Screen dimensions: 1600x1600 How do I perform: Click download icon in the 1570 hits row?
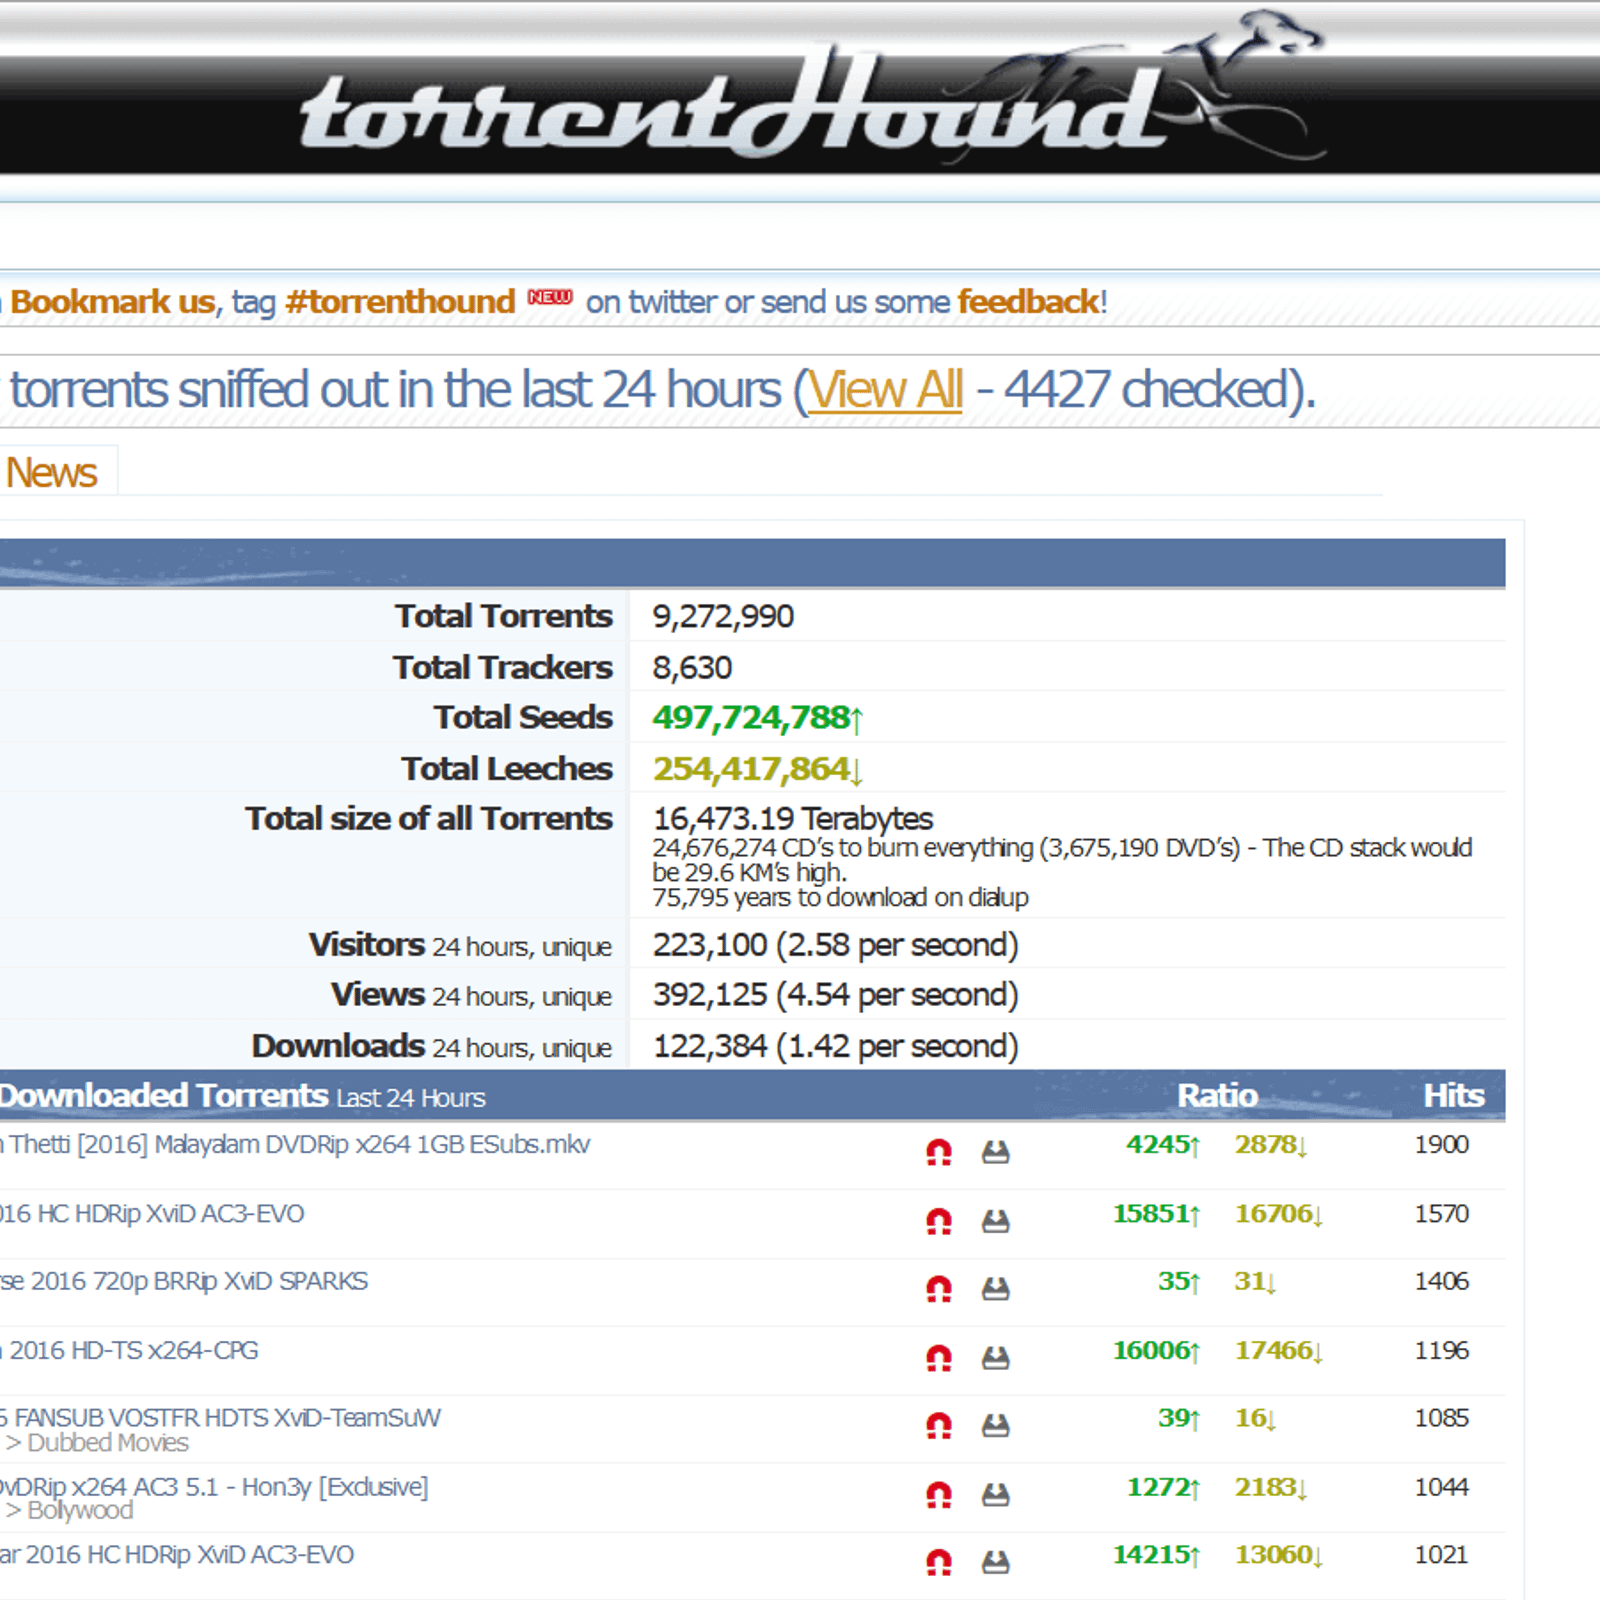(x=995, y=1221)
